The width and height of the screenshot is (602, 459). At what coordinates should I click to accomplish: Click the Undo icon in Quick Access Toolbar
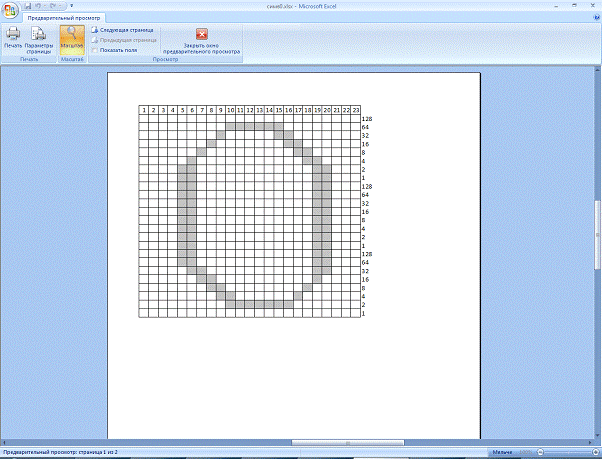(x=40, y=5)
